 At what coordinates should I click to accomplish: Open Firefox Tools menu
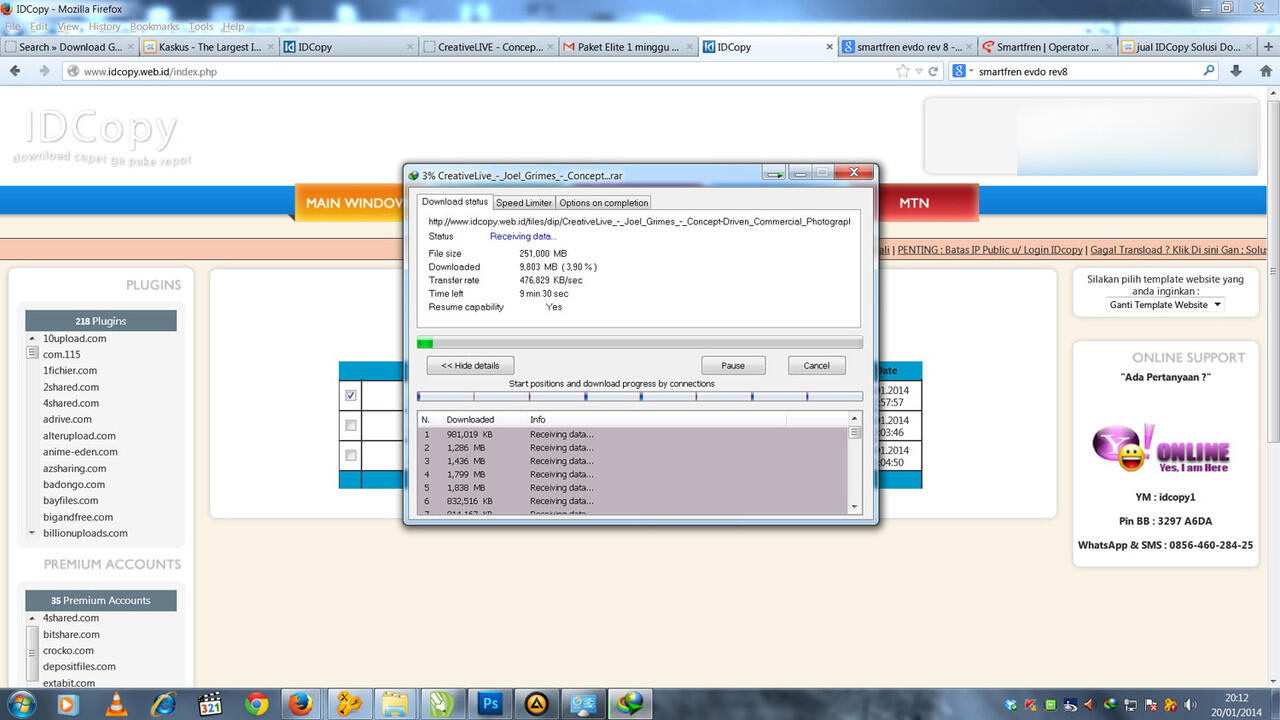(201, 27)
